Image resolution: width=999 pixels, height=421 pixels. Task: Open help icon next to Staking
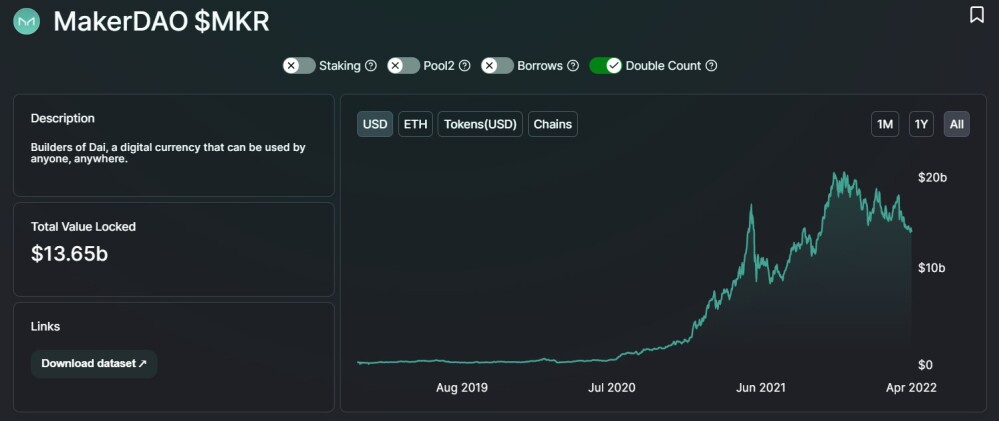(371, 66)
